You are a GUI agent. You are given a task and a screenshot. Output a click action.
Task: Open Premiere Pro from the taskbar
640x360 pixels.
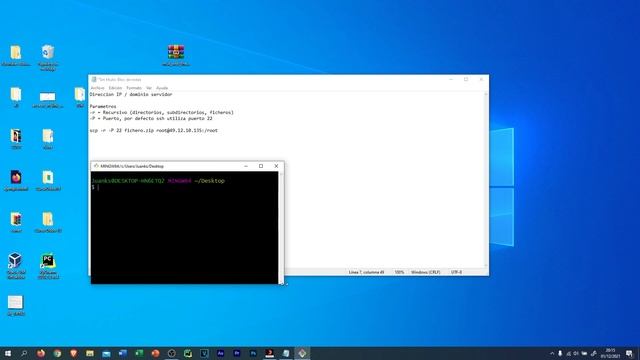point(237,353)
